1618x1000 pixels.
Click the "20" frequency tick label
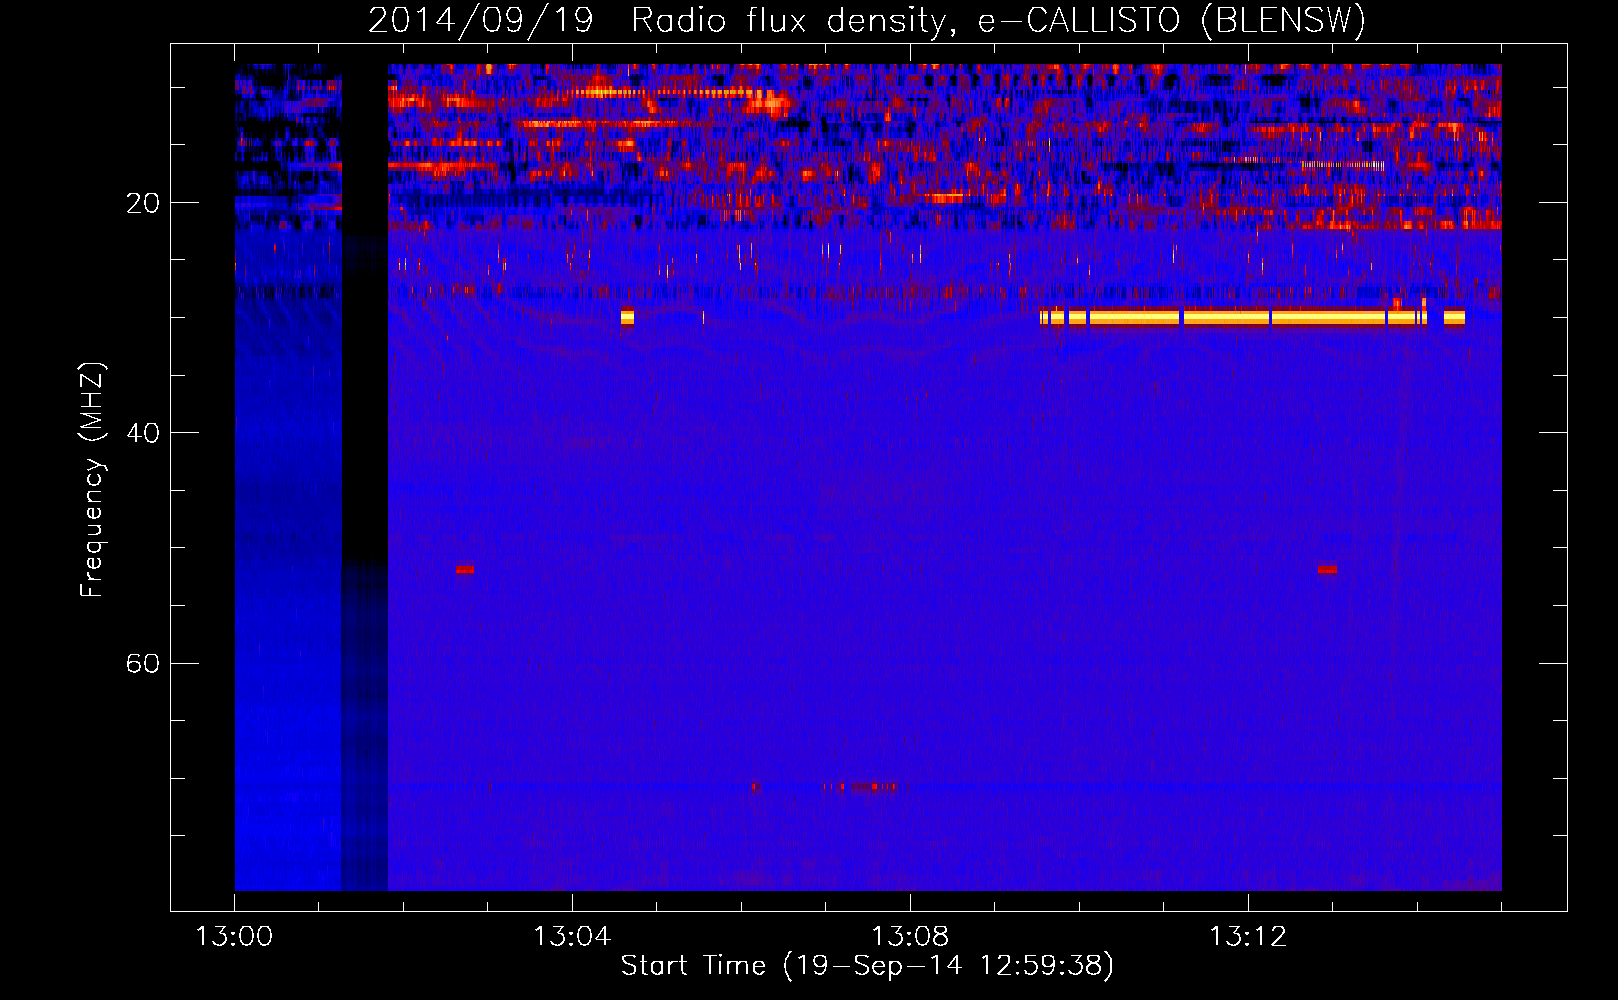[x=143, y=203]
